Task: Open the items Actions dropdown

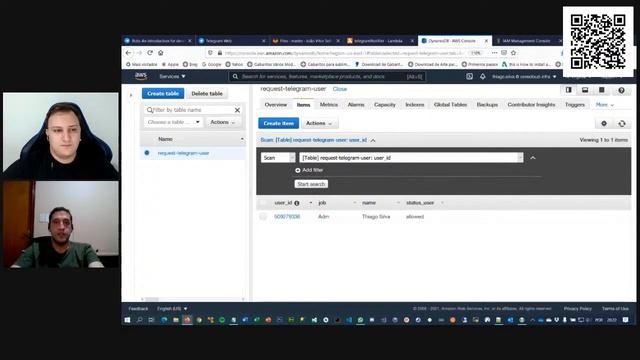Action: 319,123
